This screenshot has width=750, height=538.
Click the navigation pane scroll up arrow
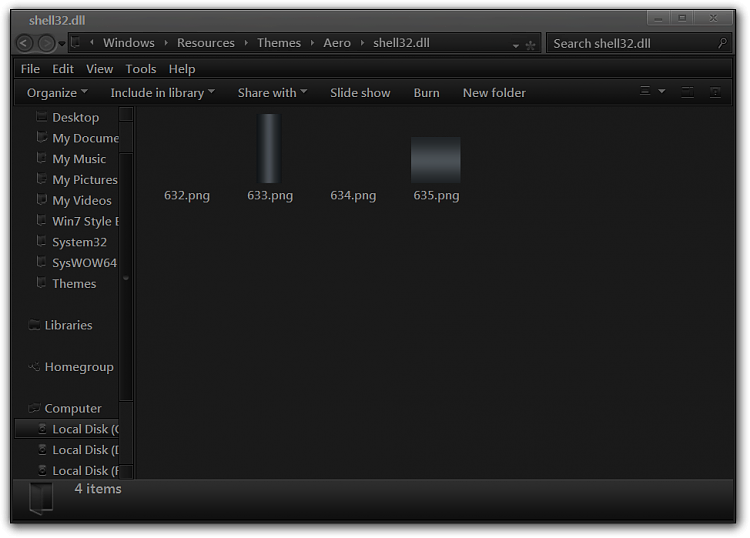[126, 114]
